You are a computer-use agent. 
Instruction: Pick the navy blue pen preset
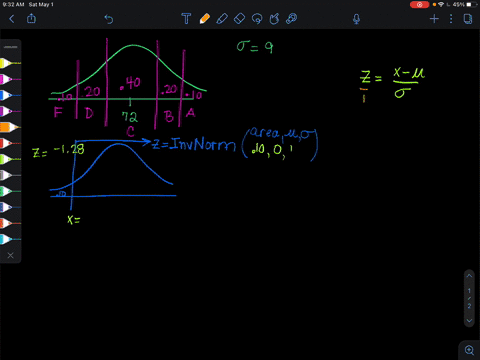[x=10, y=207]
